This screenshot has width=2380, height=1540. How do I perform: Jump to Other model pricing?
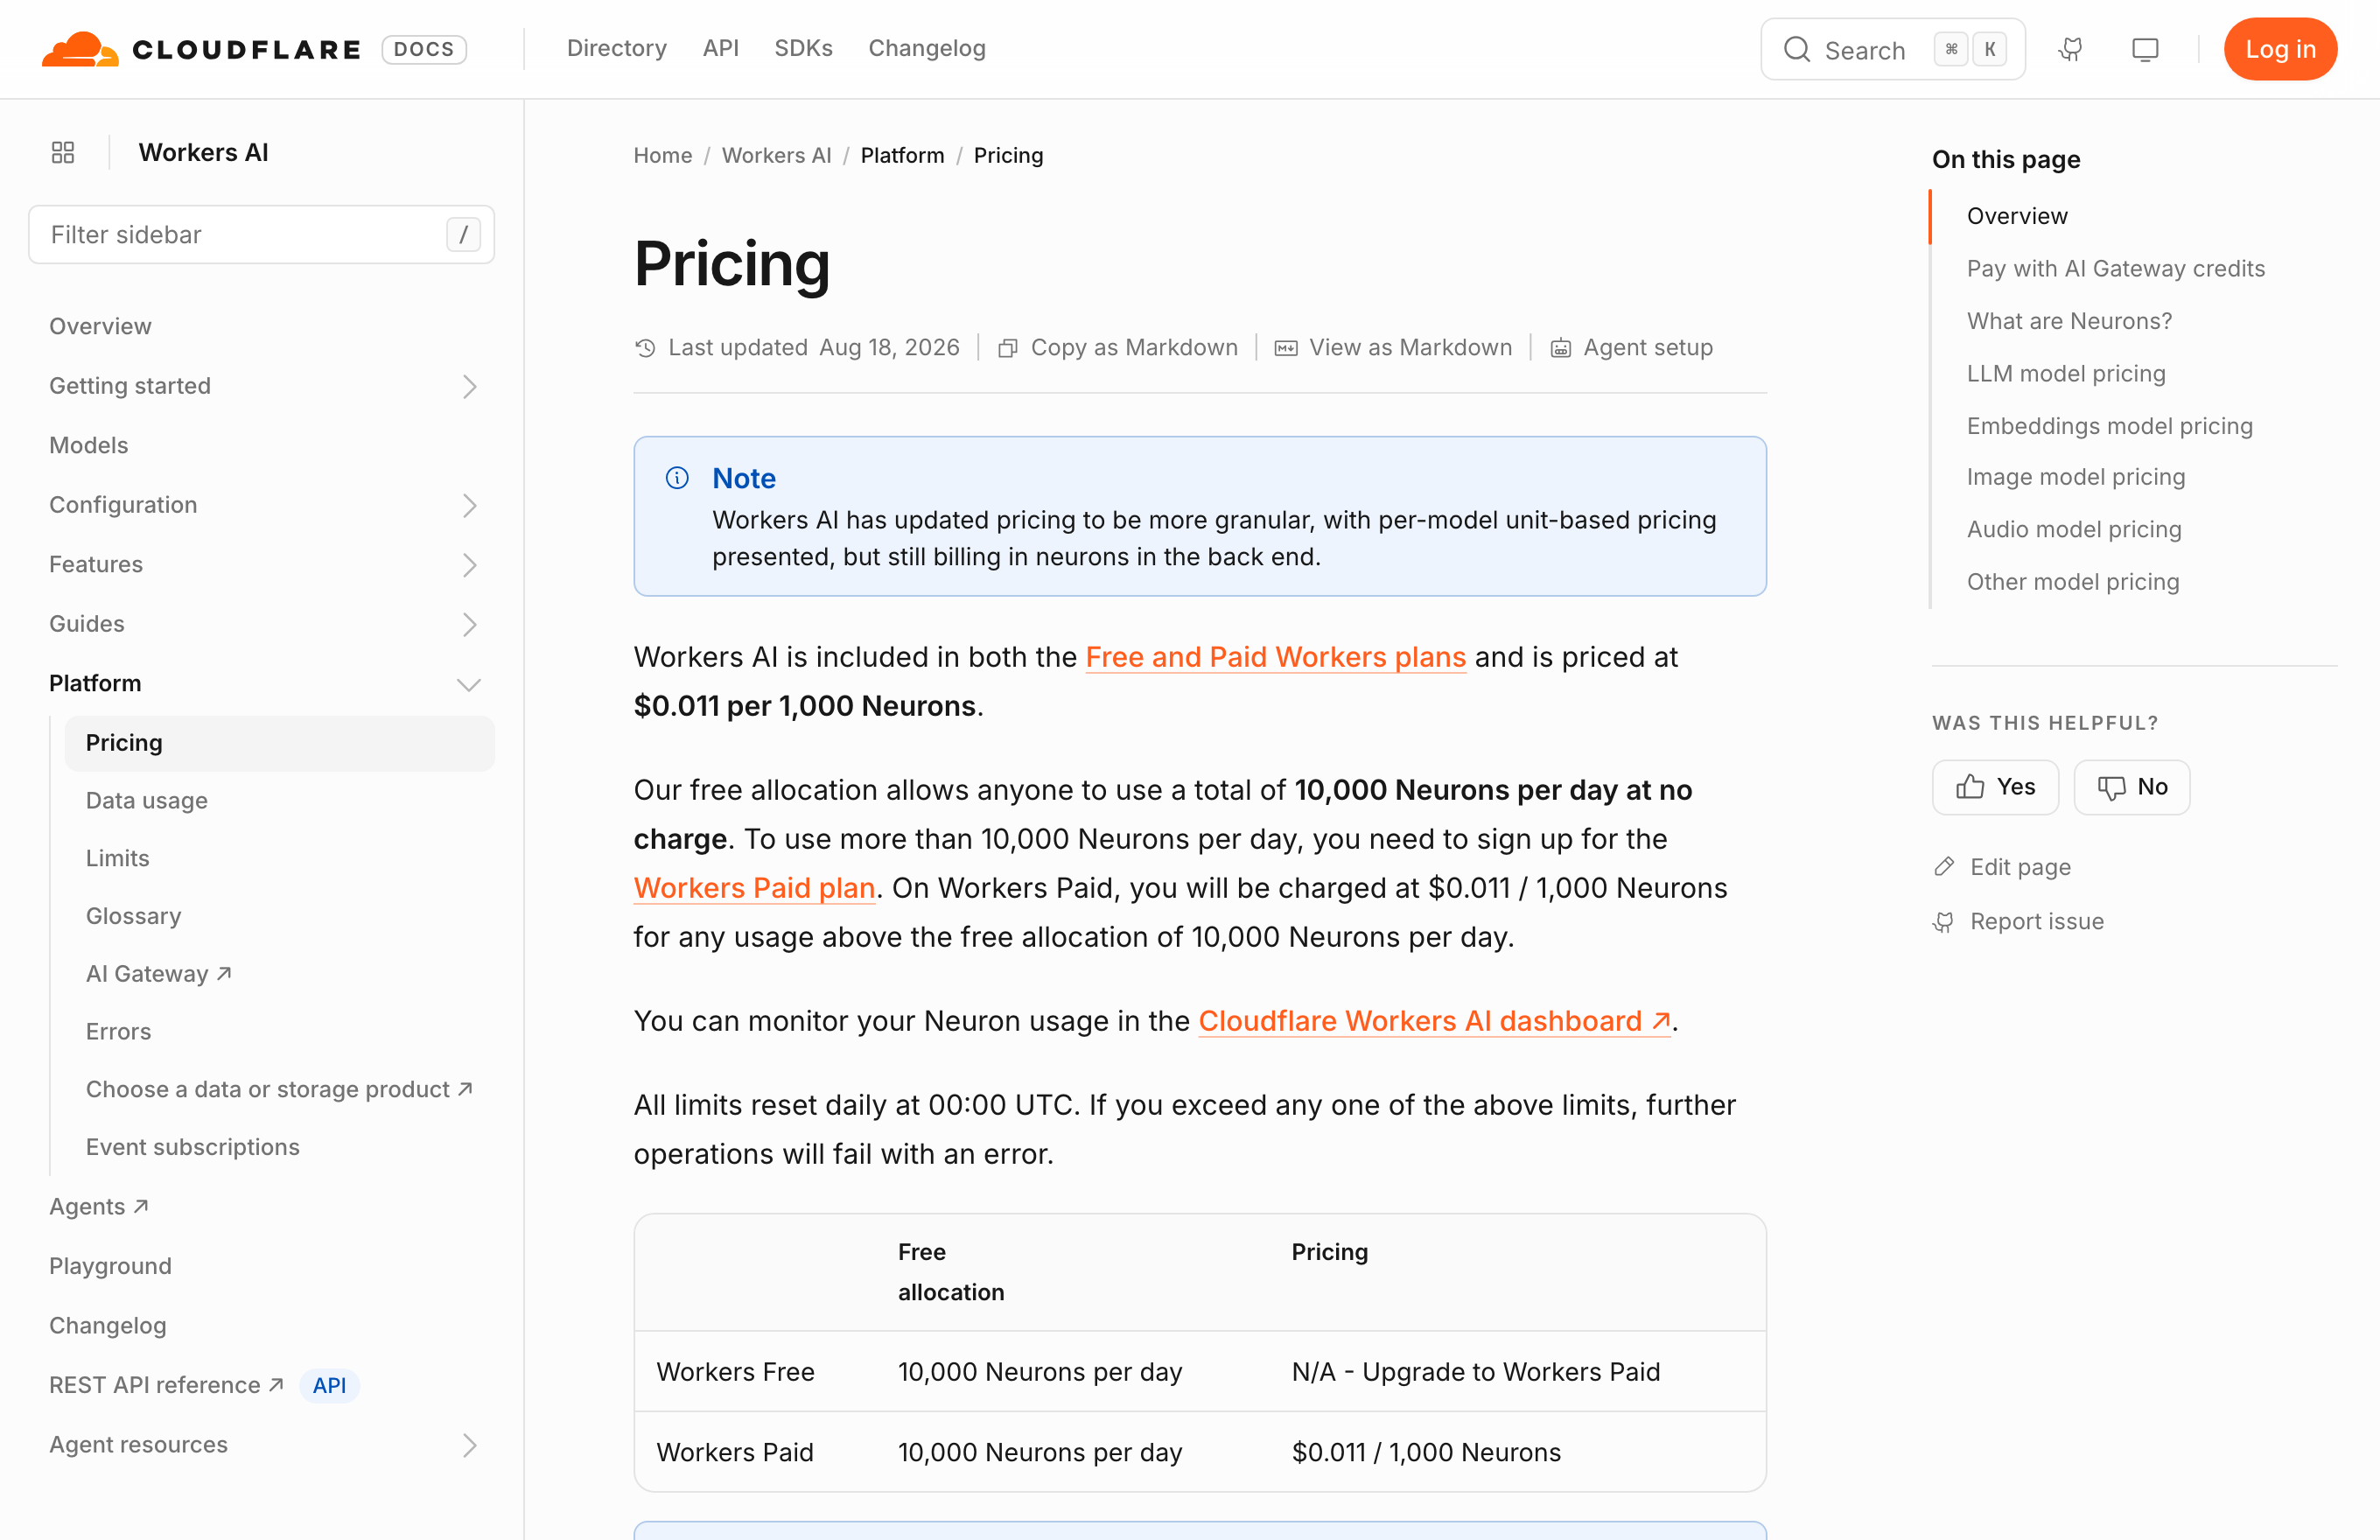[x=2072, y=582]
